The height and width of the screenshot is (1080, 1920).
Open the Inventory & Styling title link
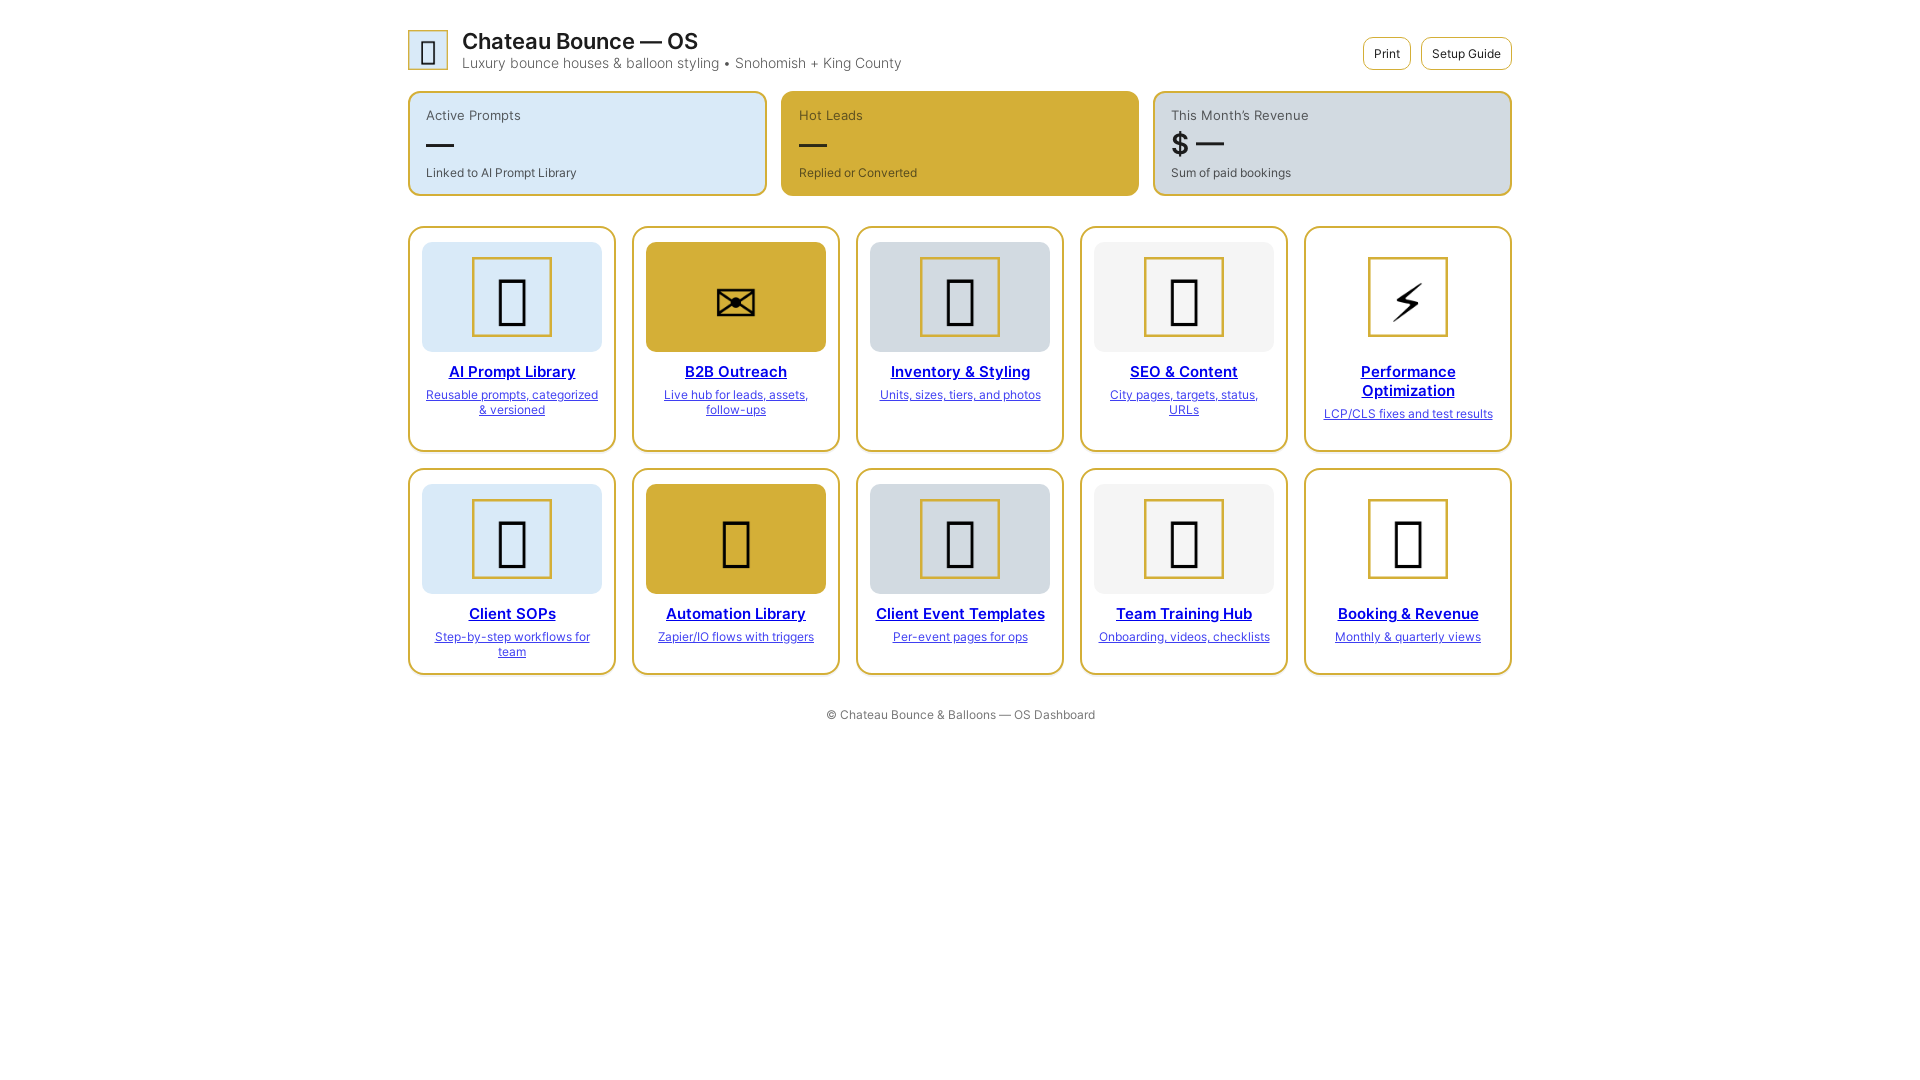click(960, 372)
